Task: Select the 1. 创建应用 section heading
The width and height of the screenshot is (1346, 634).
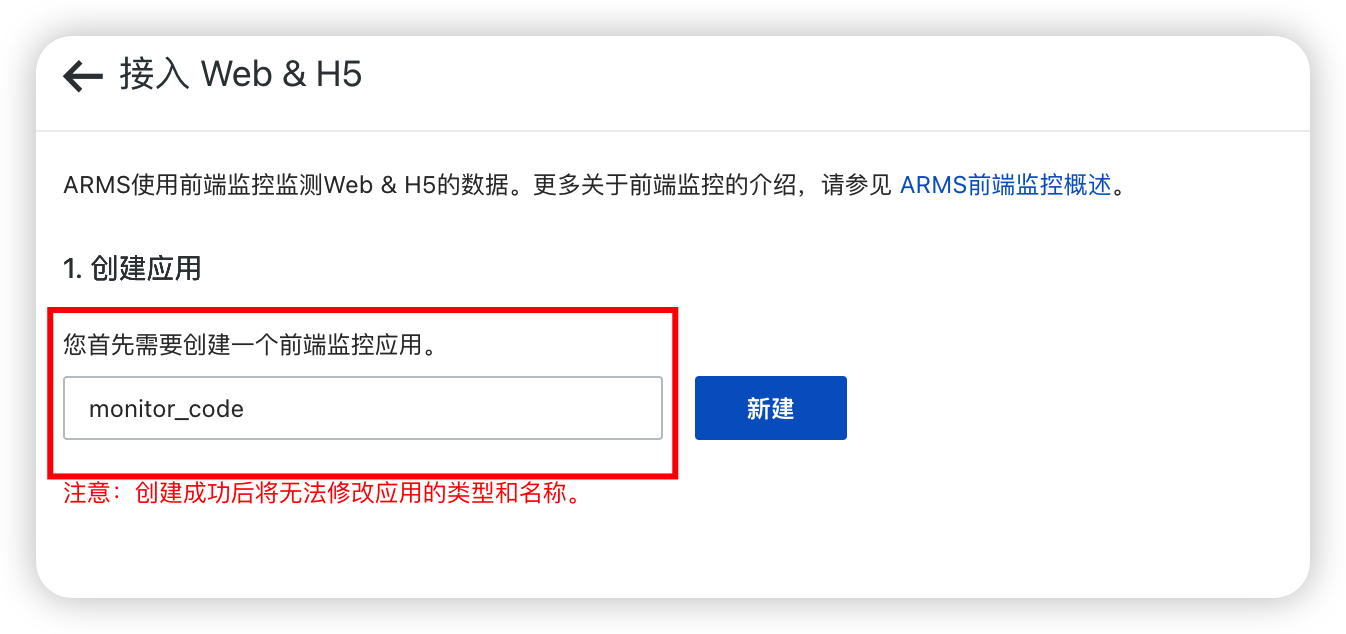Action: tap(132, 268)
